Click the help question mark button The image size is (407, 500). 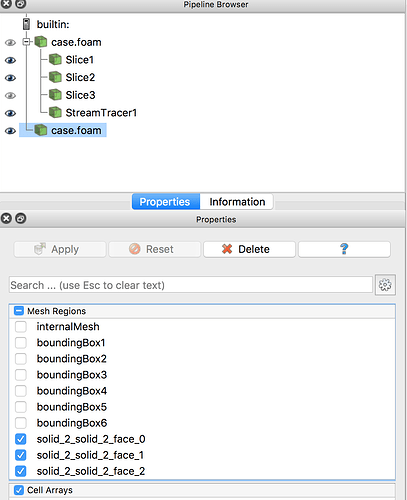(x=344, y=249)
